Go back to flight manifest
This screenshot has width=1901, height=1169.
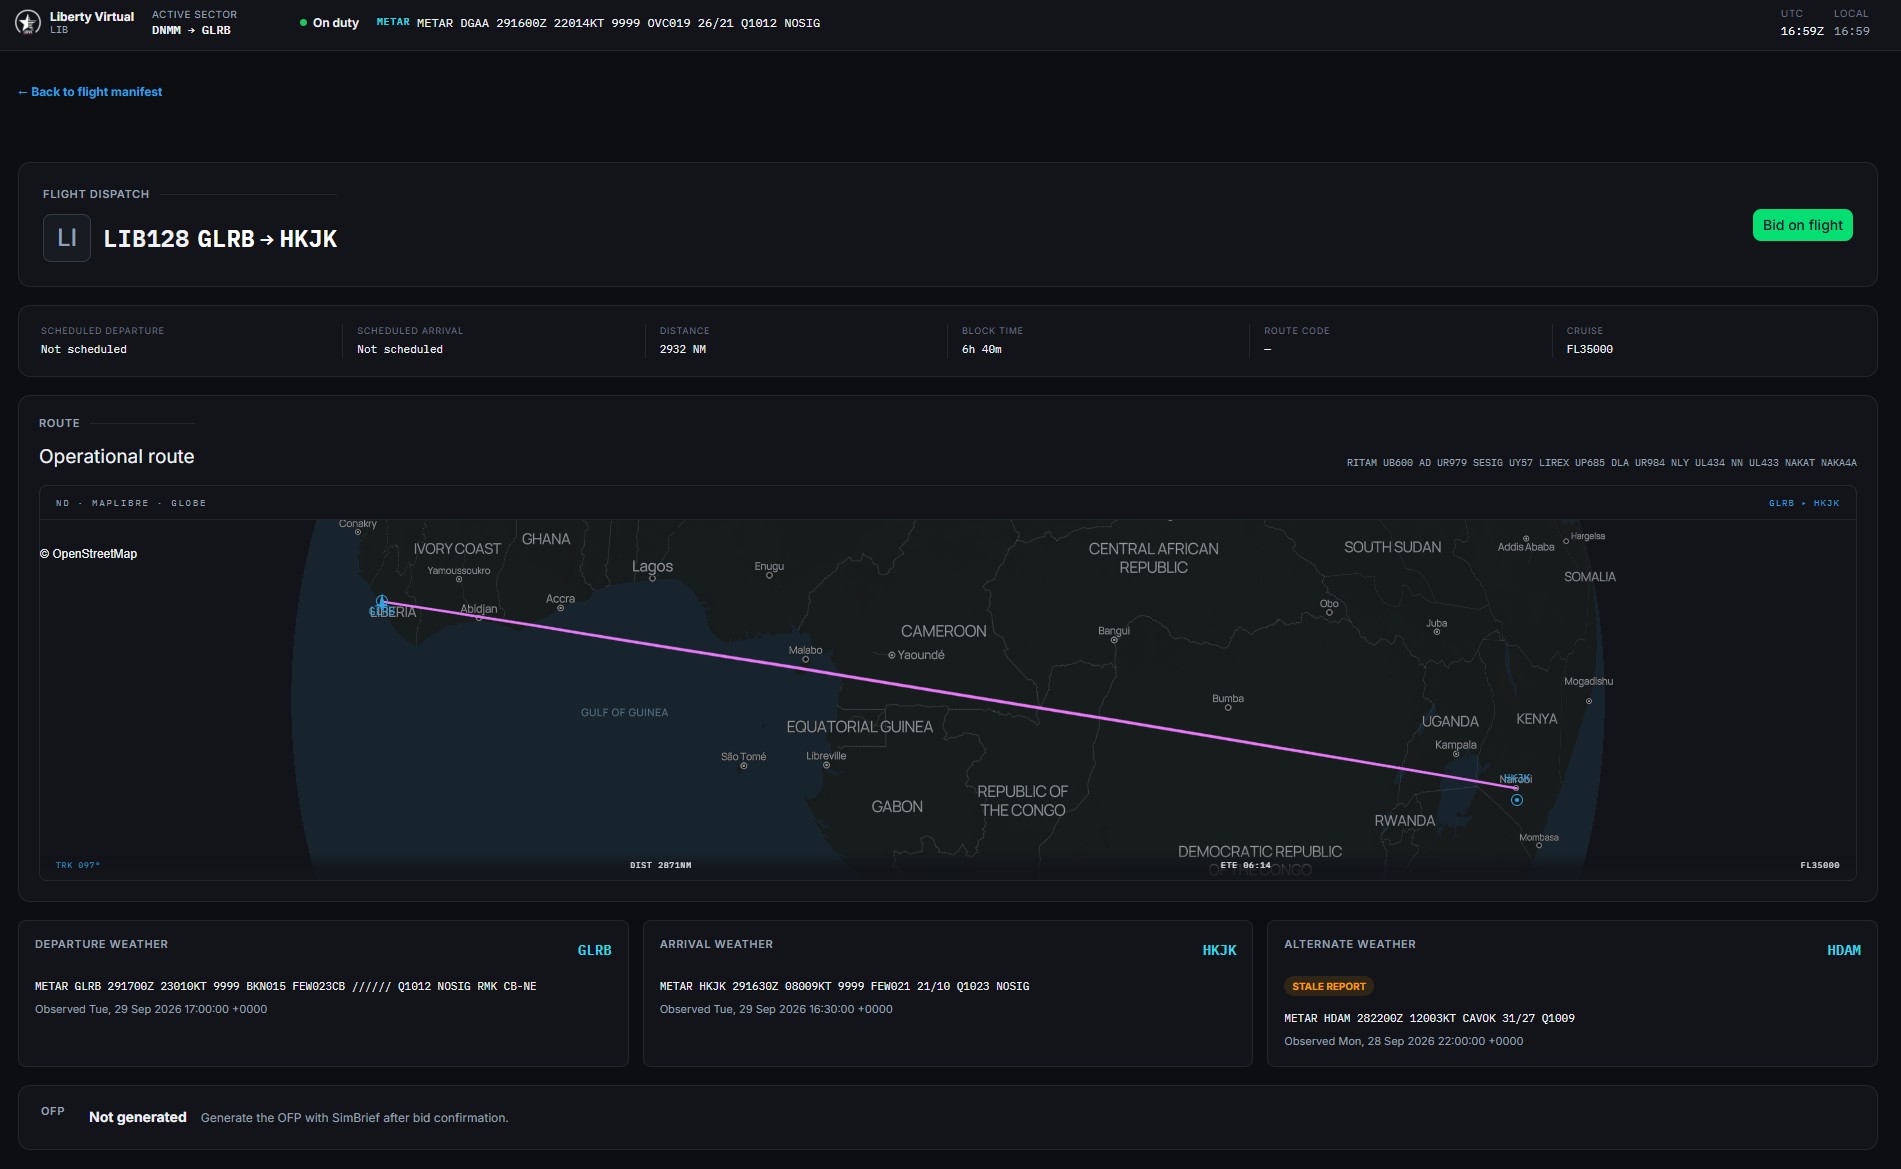pos(90,92)
